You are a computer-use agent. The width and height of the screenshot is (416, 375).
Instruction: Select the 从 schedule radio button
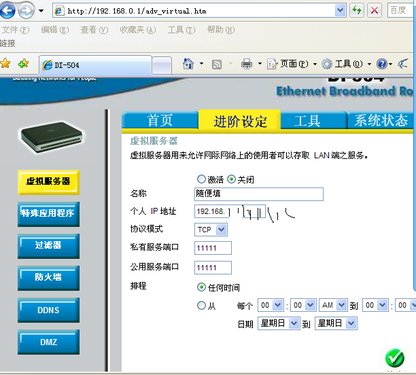pyautogui.click(x=201, y=305)
